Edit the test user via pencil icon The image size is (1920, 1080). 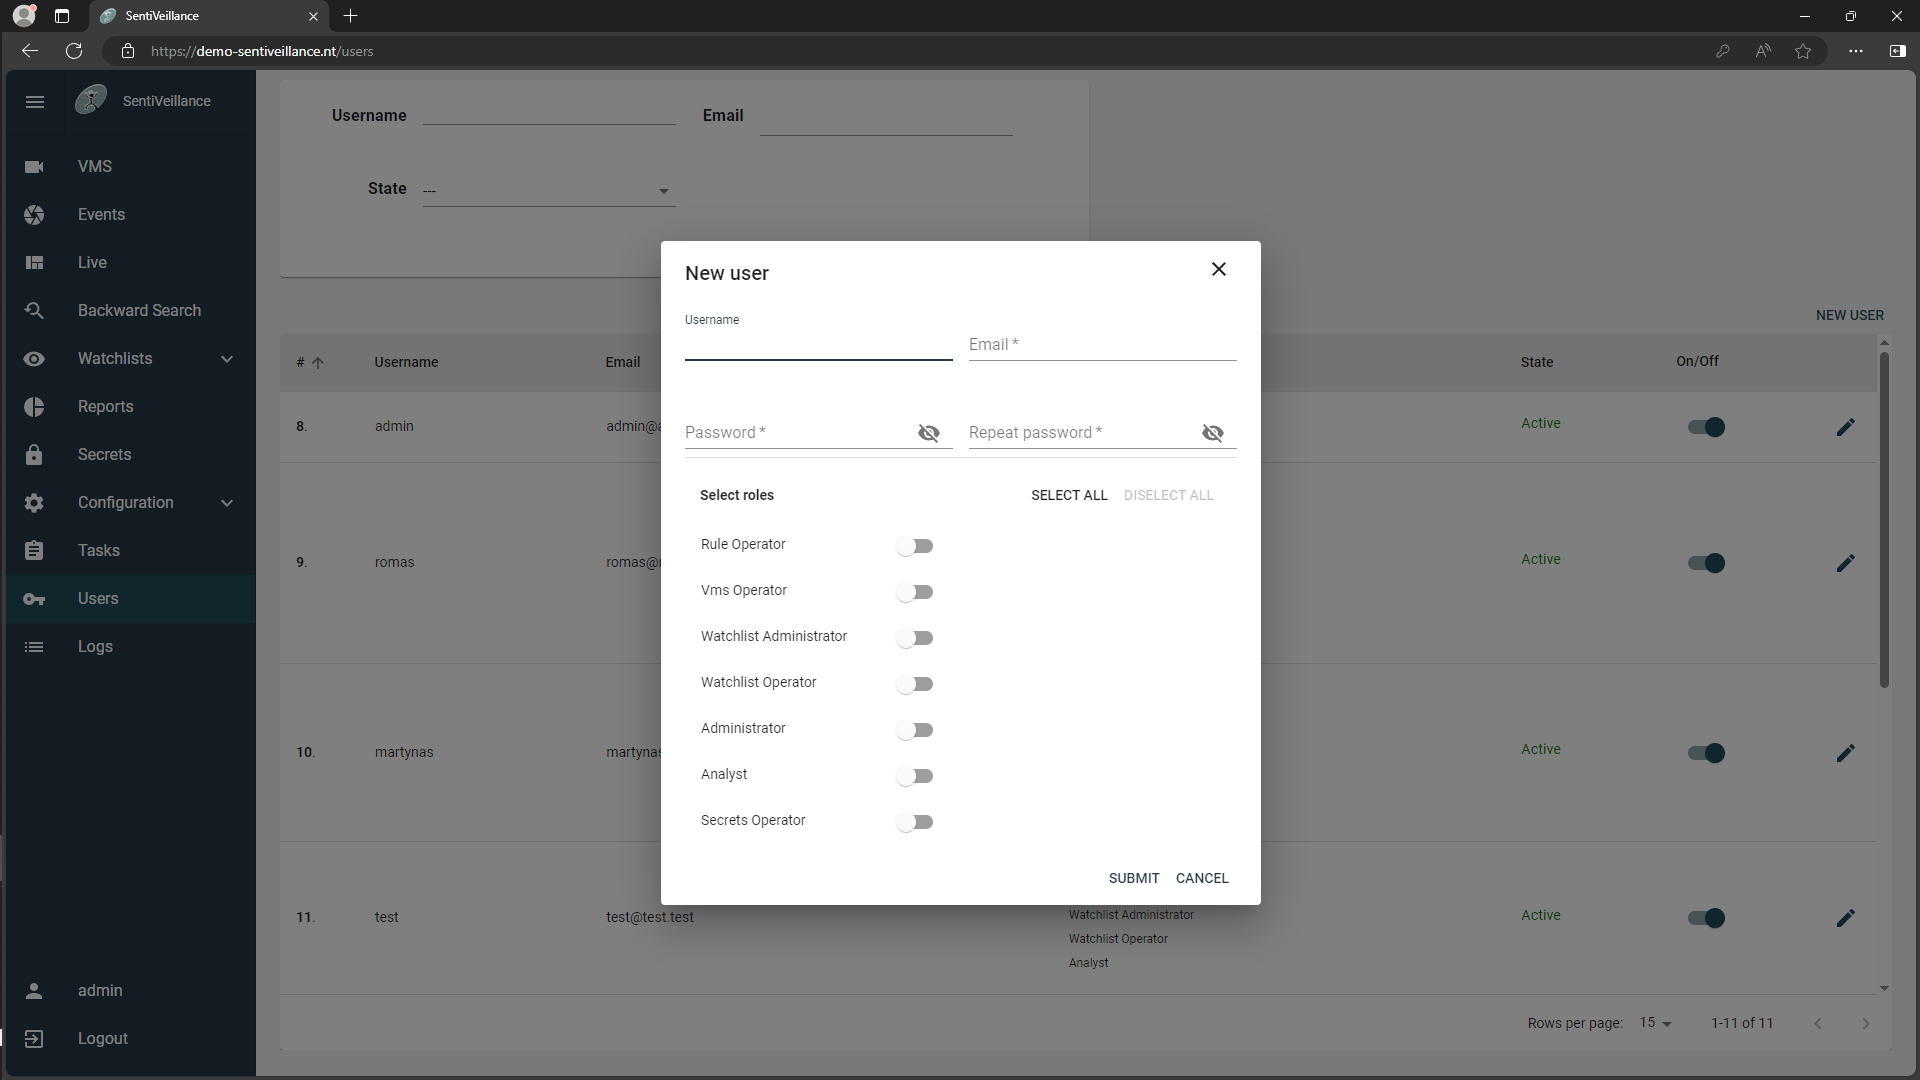point(1845,918)
